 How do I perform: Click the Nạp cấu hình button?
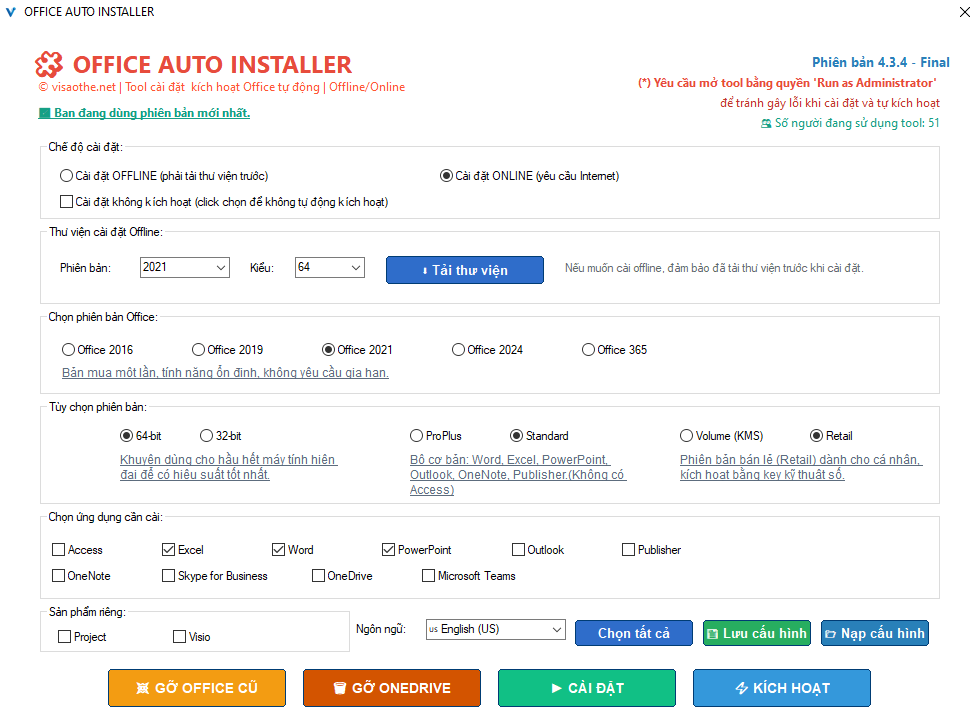pos(875,633)
